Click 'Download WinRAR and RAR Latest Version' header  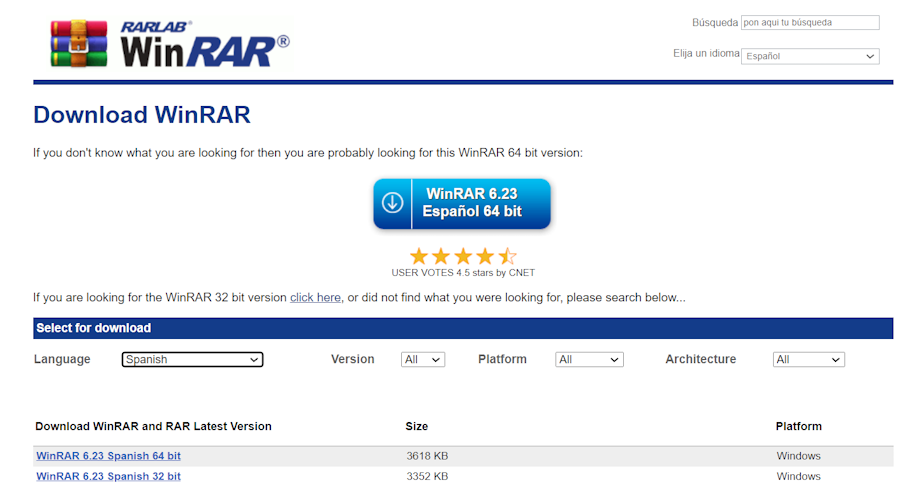(x=153, y=426)
